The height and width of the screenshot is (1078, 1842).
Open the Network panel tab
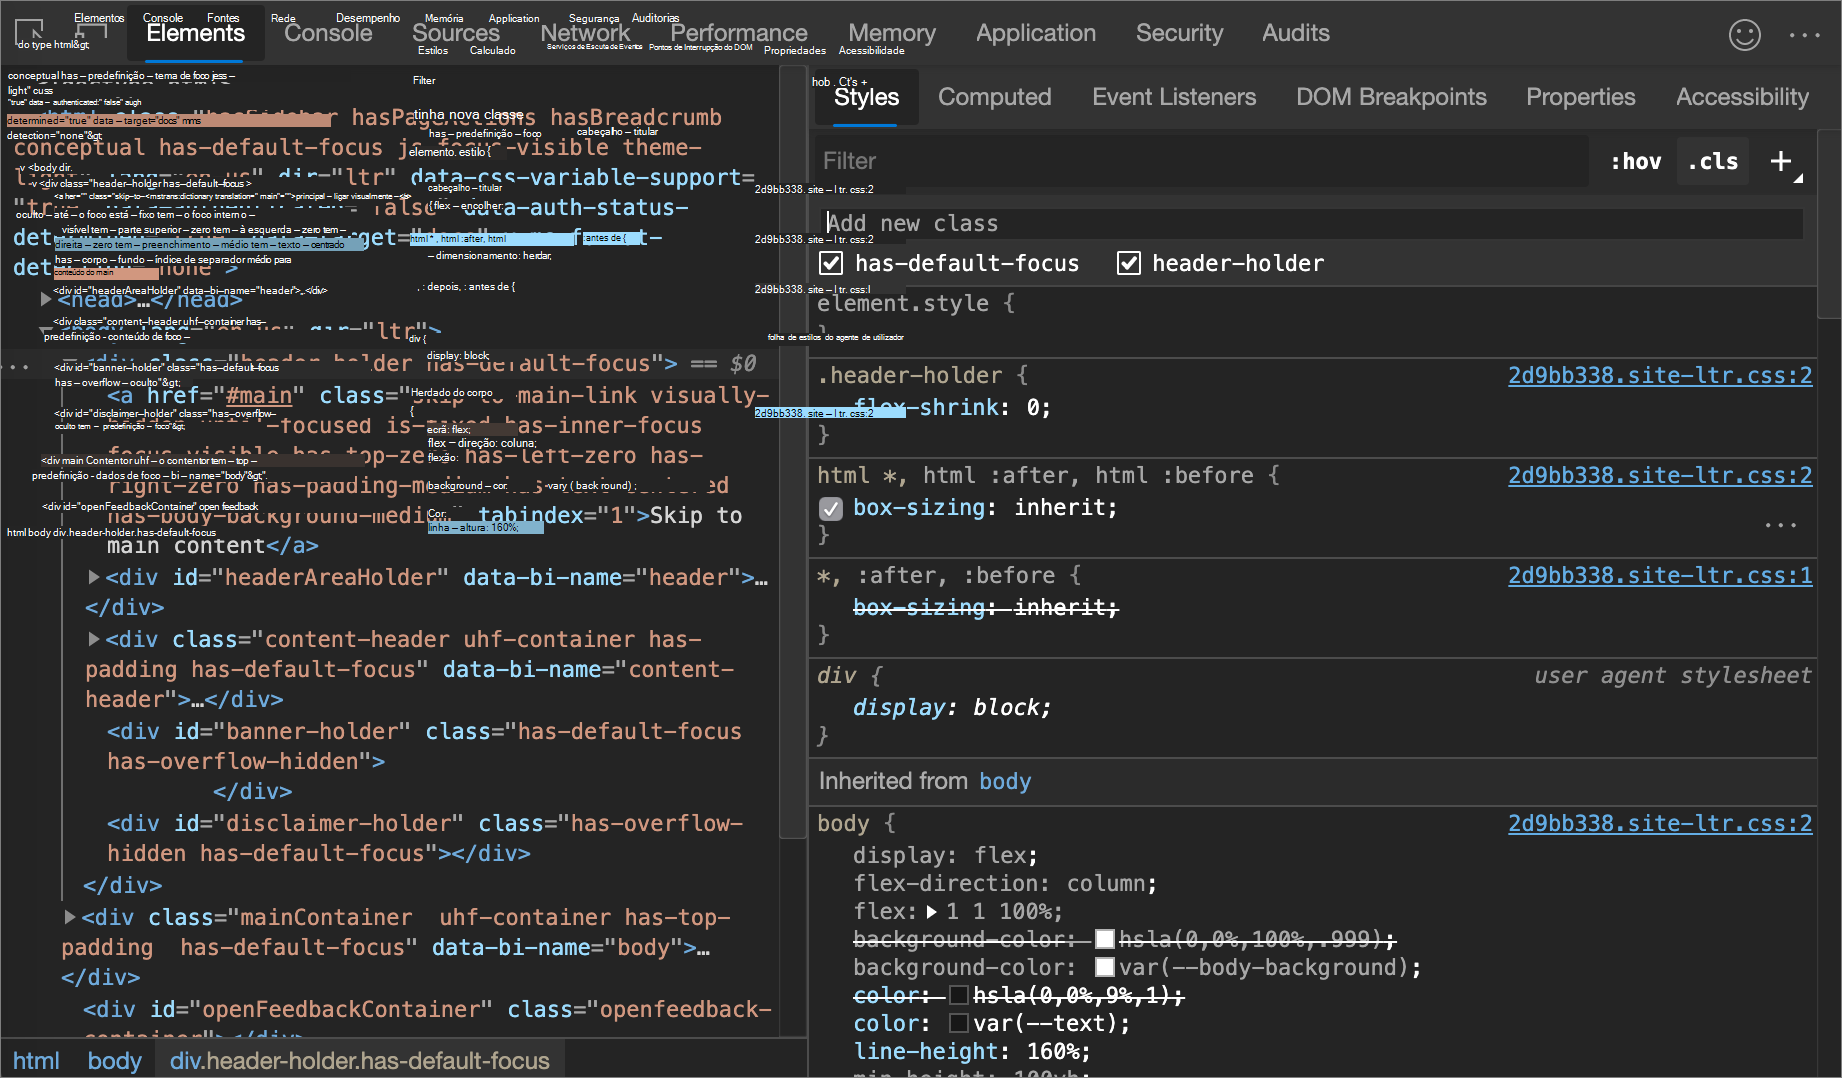(x=585, y=33)
